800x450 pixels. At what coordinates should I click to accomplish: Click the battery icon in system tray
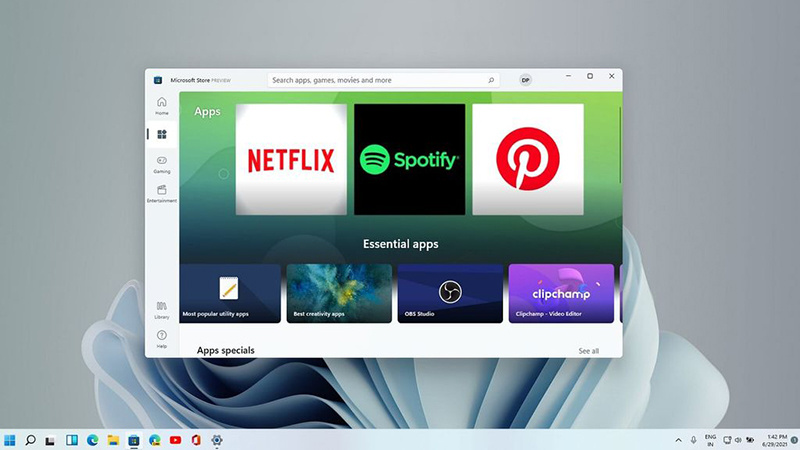coord(750,440)
